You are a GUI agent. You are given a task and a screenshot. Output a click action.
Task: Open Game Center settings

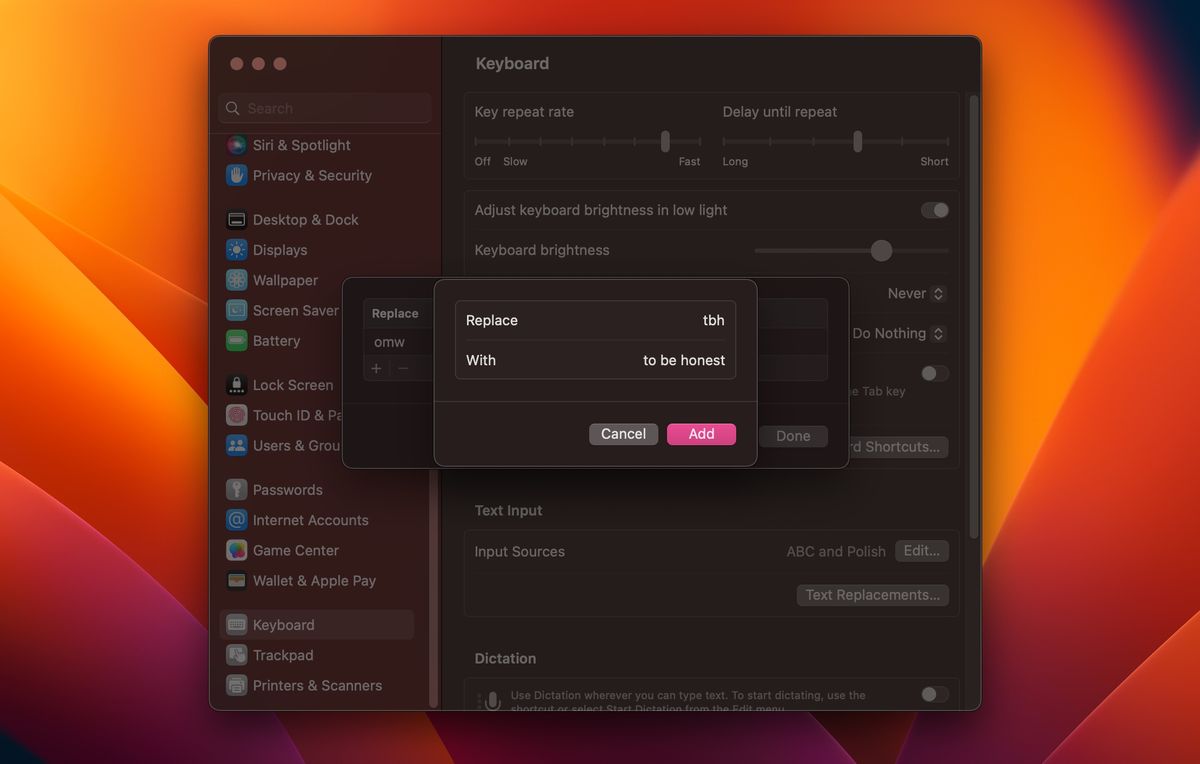coord(296,550)
